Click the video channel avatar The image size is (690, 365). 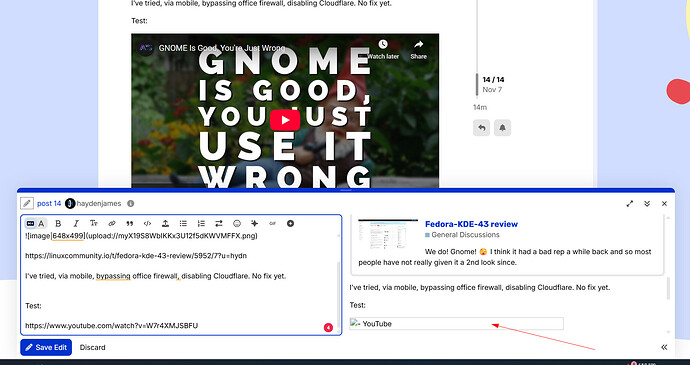point(145,48)
